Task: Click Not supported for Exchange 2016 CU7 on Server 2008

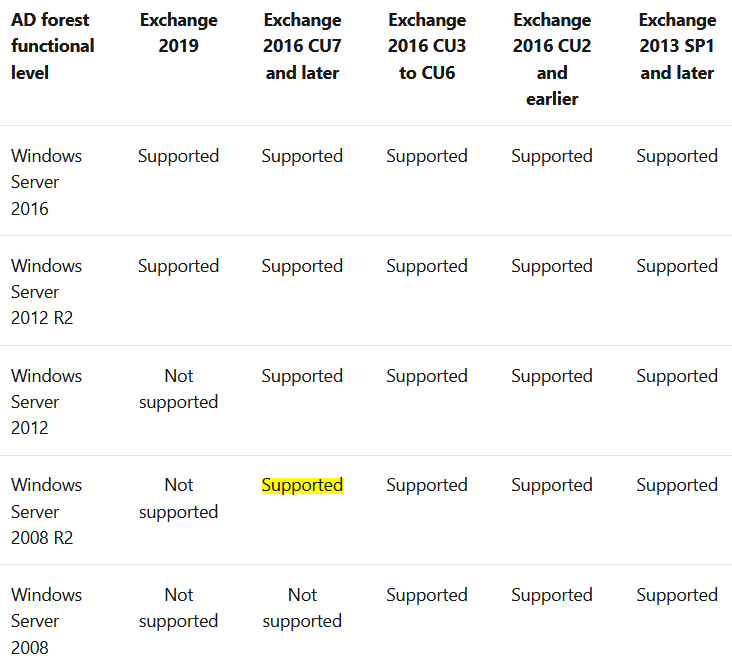Action: point(303,608)
